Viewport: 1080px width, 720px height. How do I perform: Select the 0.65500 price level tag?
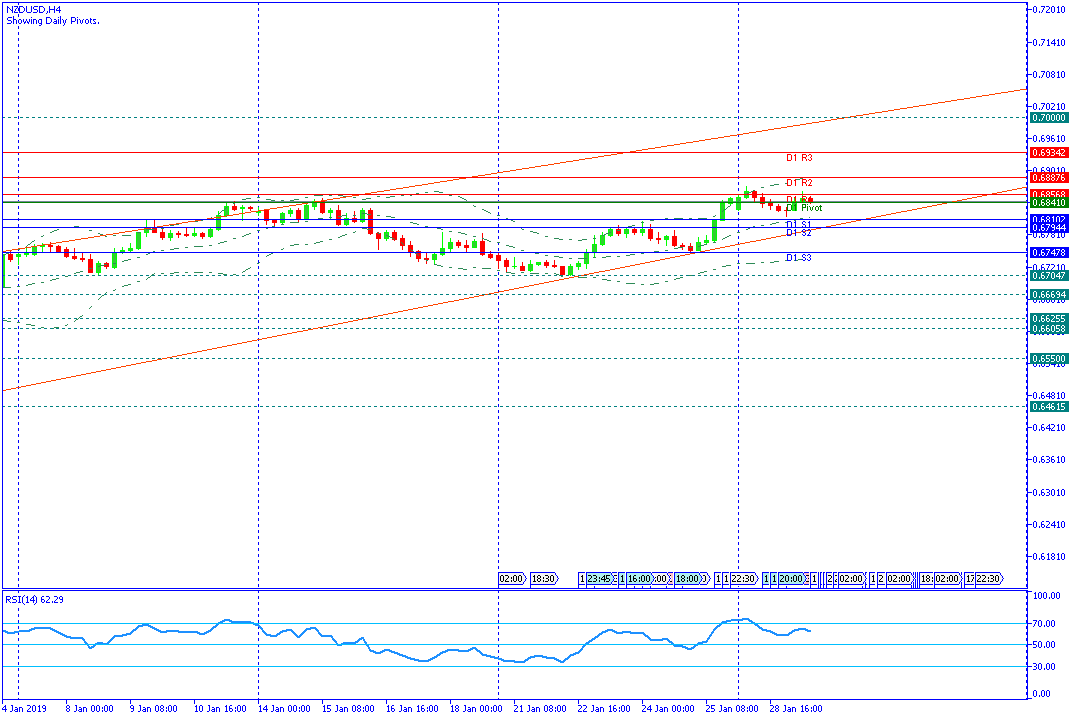click(x=1049, y=358)
